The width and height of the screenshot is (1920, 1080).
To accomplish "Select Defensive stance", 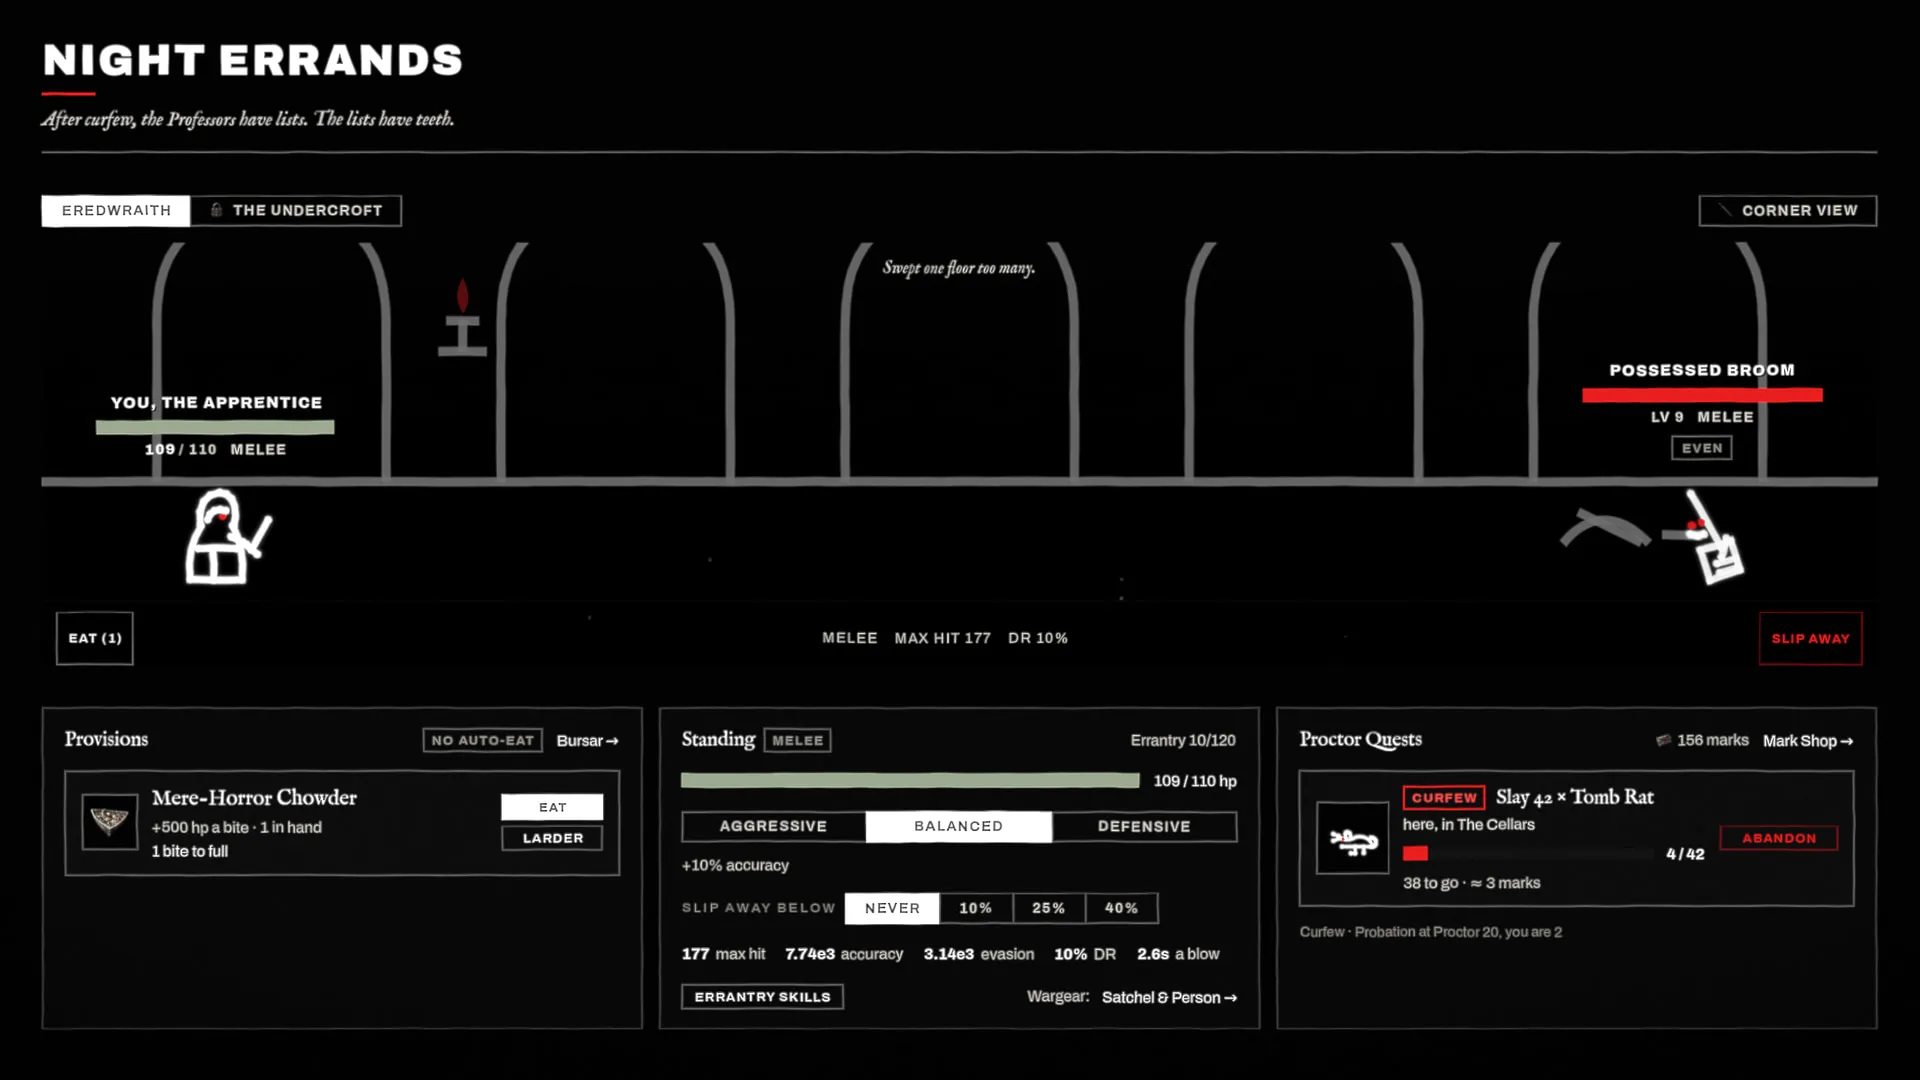I will 1144,826.
